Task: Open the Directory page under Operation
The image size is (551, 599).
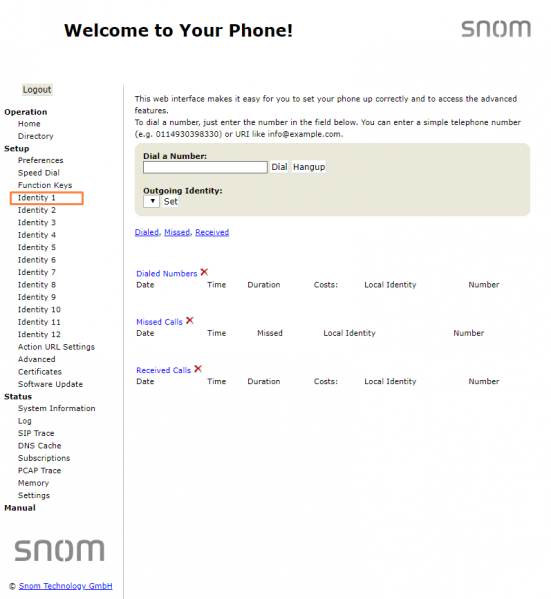Action: point(36,136)
